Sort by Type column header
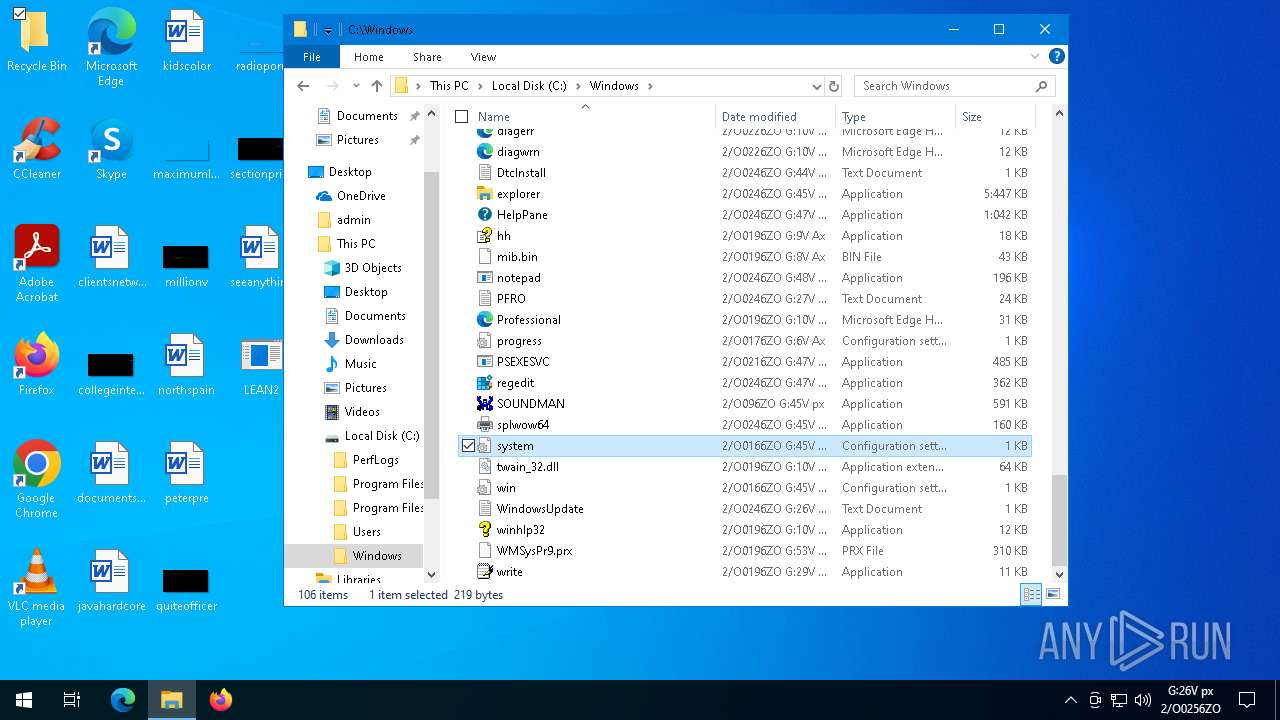The image size is (1280, 720). click(895, 117)
